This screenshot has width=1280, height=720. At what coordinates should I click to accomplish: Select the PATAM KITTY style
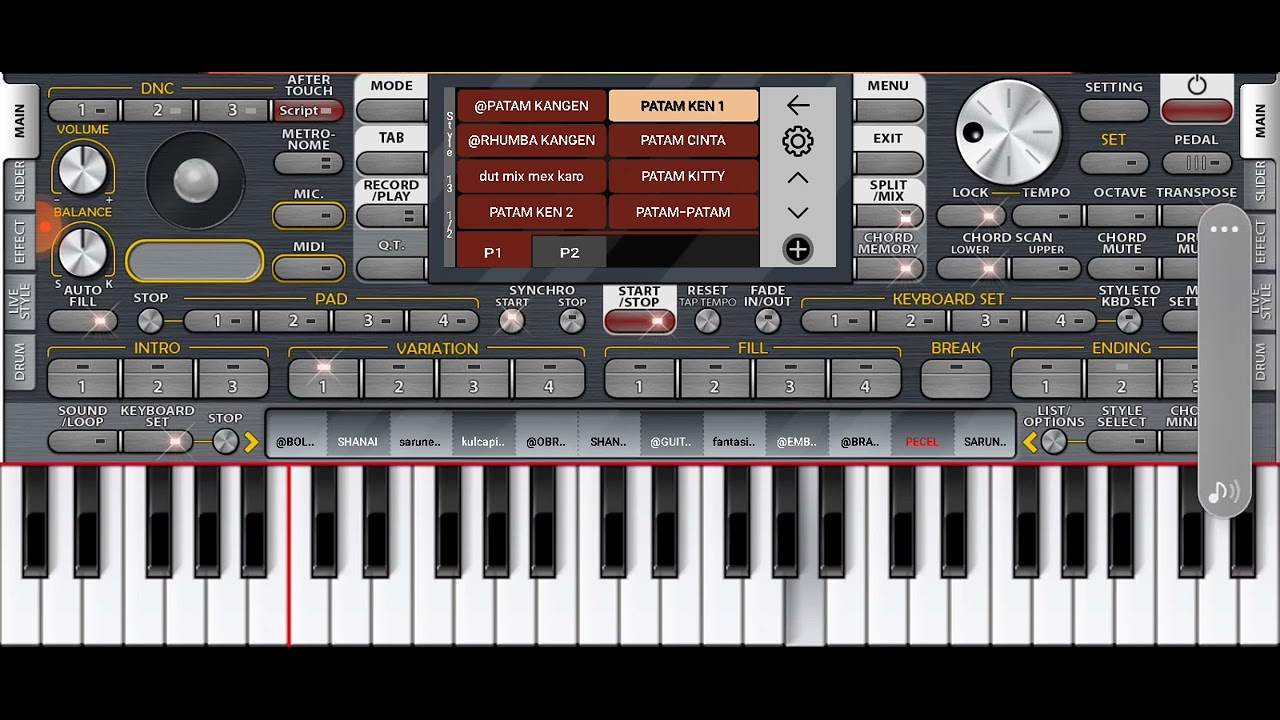click(x=683, y=177)
